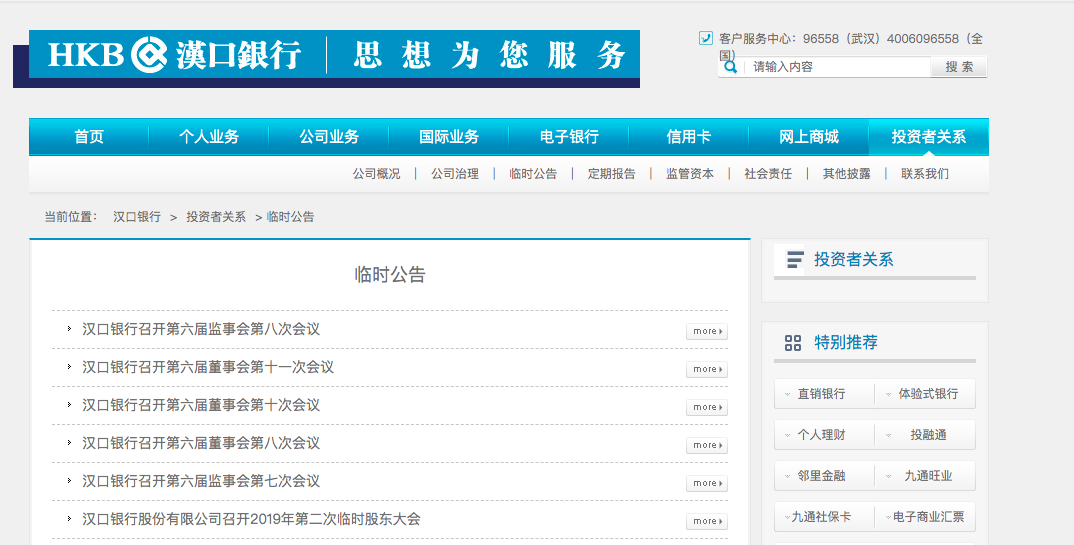This screenshot has width=1074, height=545.
Task: Click the magnifier icon in search box
Action: 730,67
